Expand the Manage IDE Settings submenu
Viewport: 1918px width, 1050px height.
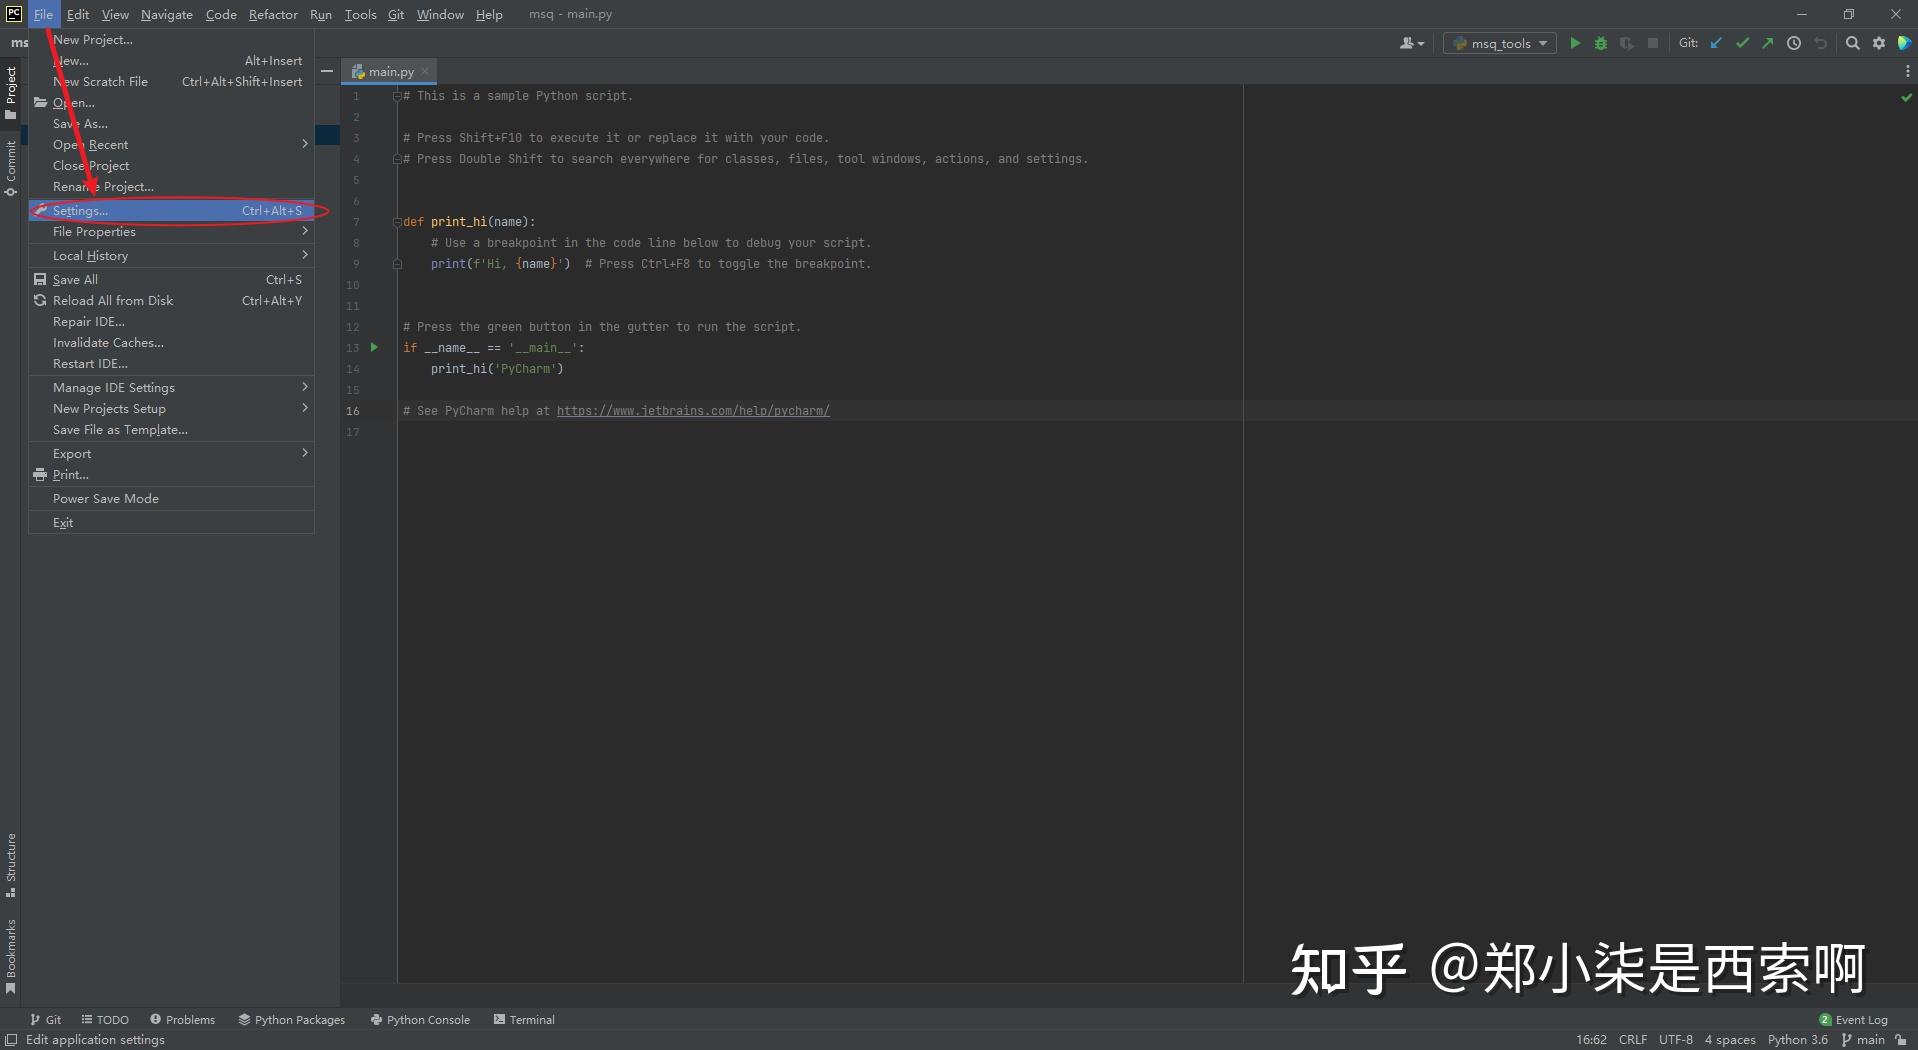(x=171, y=387)
